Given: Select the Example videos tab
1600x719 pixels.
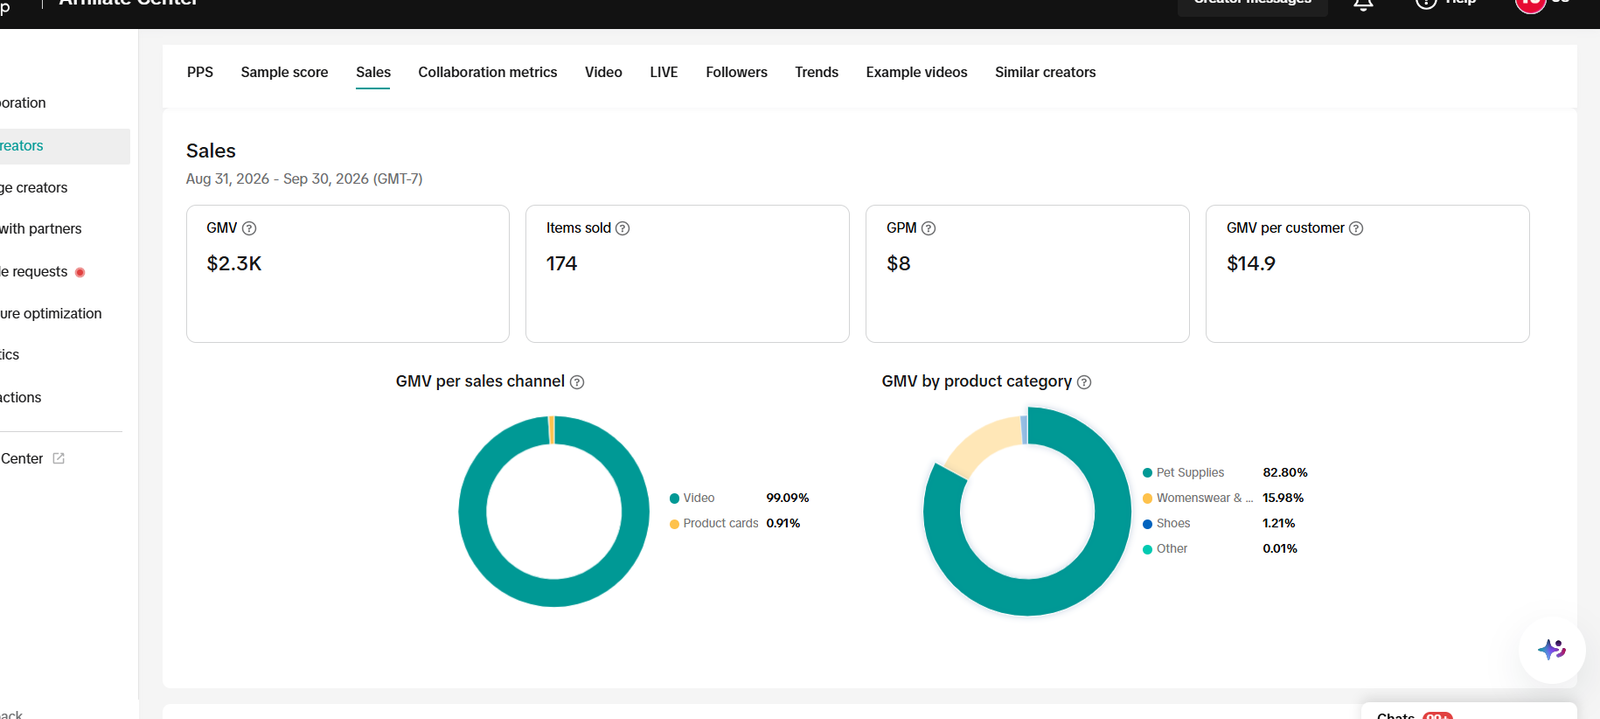Looking at the screenshot, I should pyautogui.click(x=917, y=72).
